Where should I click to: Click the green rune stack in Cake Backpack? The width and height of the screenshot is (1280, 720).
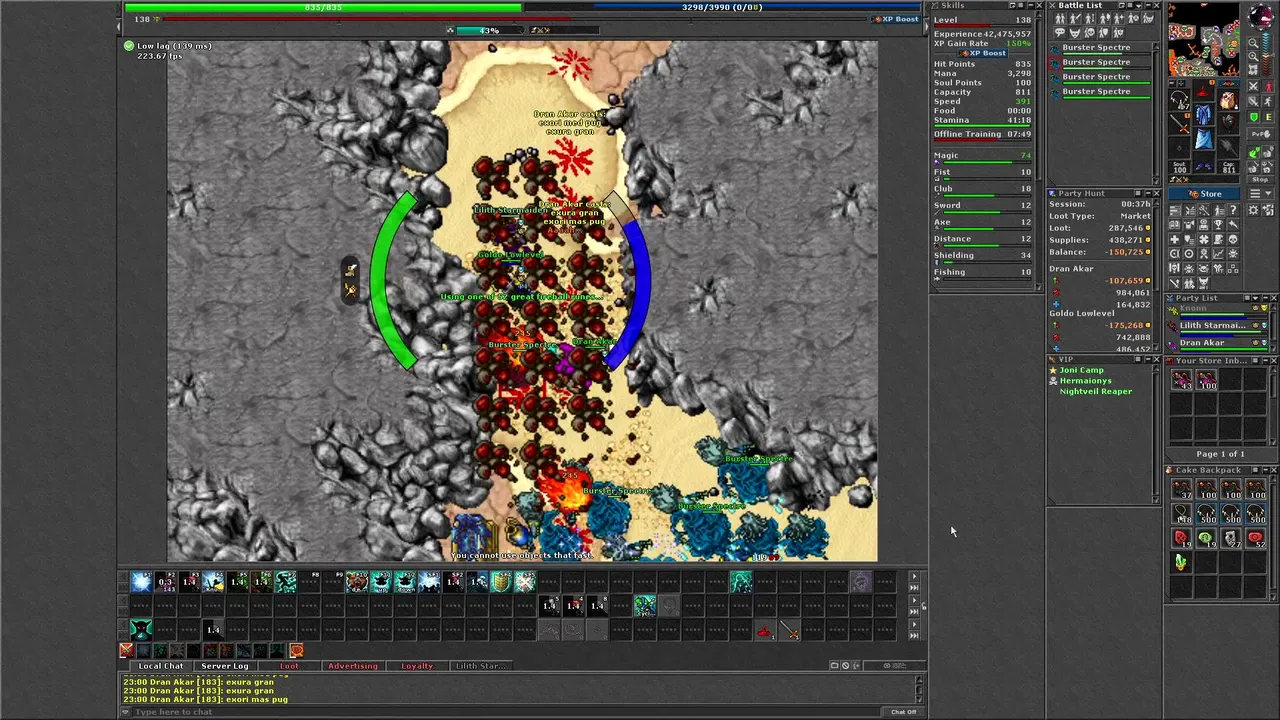click(1206, 538)
